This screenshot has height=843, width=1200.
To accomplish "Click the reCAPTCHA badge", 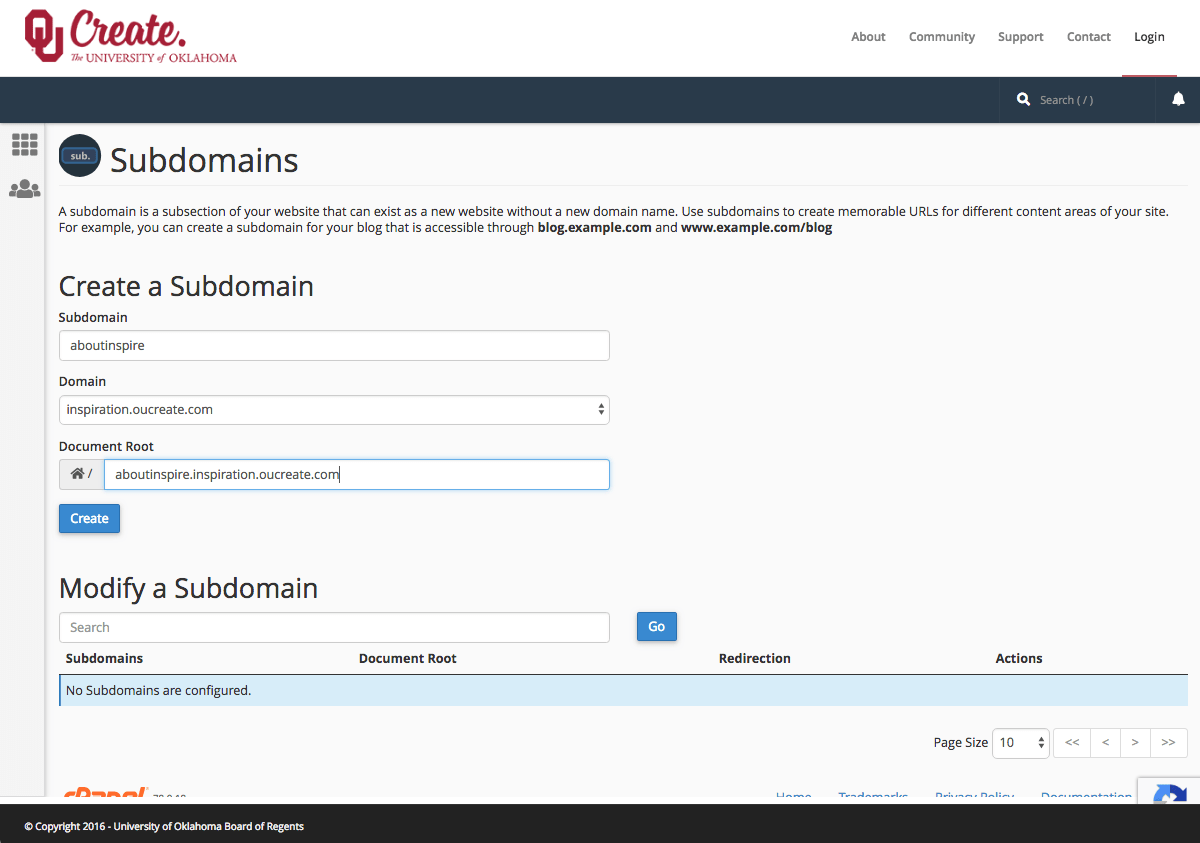I will coord(1169,791).
